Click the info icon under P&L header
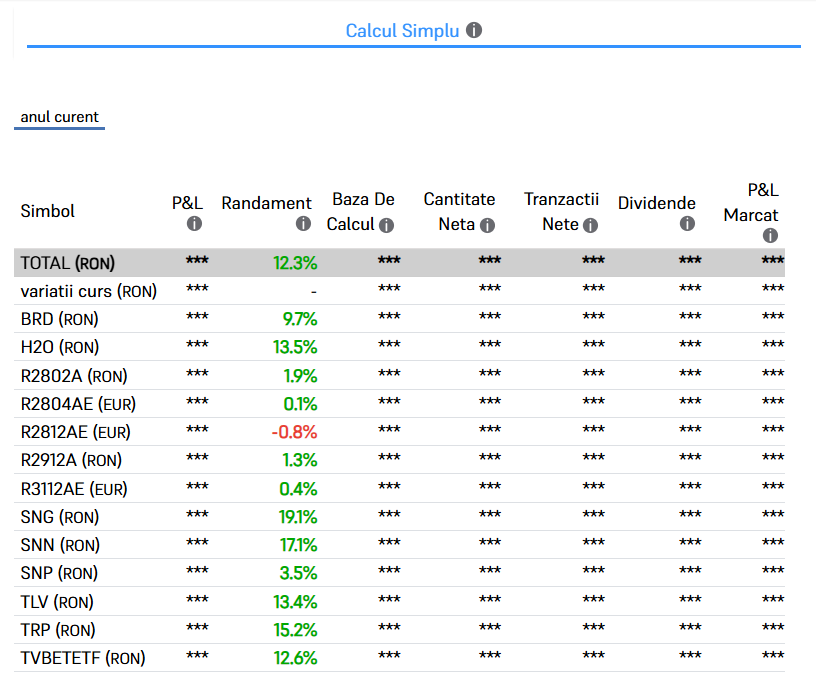Screen dimensions: 816x697 tap(195, 224)
